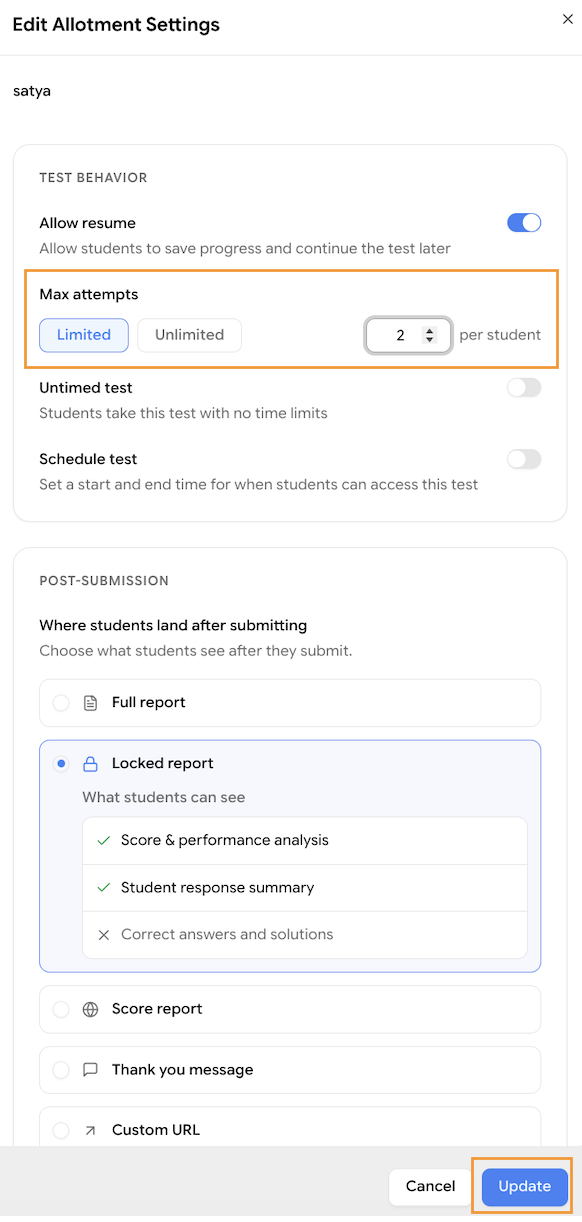
Task: Decrease max attempts with down arrow
Action: point(430,340)
